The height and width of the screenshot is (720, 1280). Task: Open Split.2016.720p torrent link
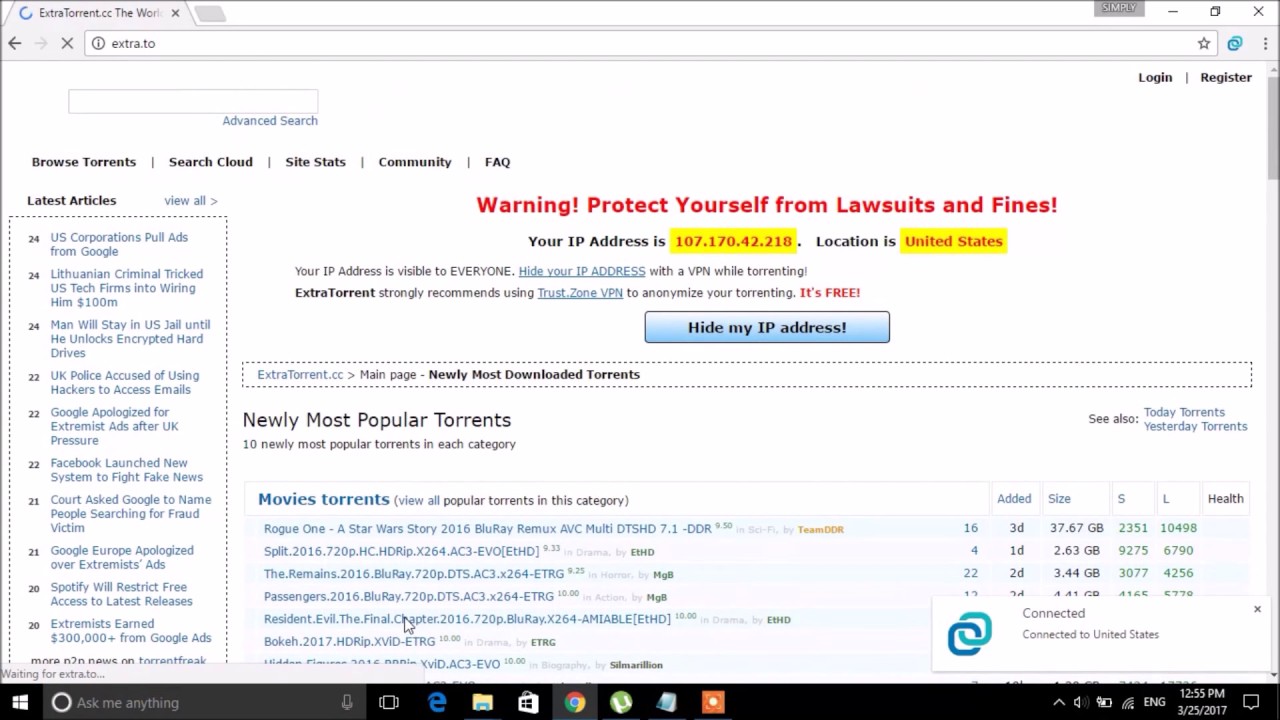tap(401, 551)
